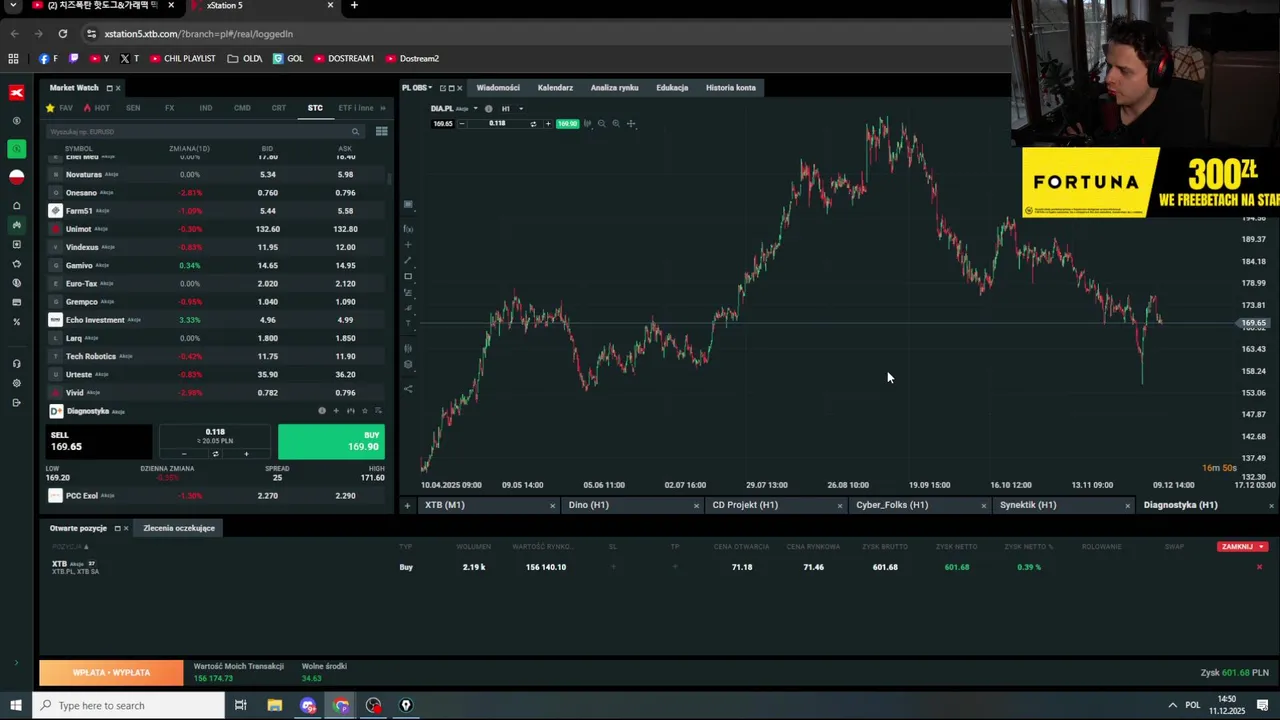Select the line drawing tool on chart
This screenshot has width=1280, height=720.
click(x=408, y=260)
